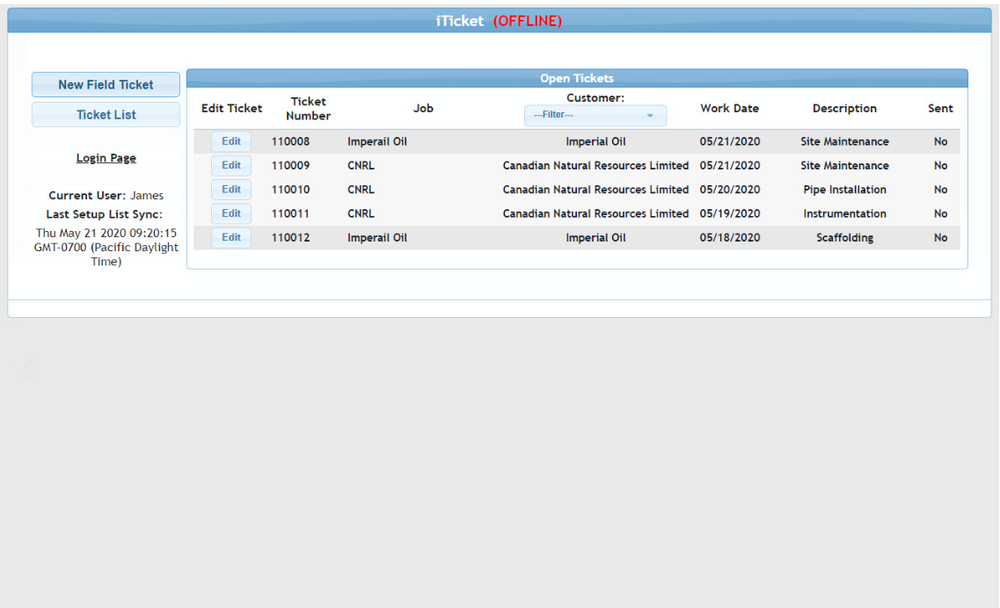The height and width of the screenshot is (608, 1000).
Task: Click the Open Tickets panel header
Action: click(x=578, y=77)
